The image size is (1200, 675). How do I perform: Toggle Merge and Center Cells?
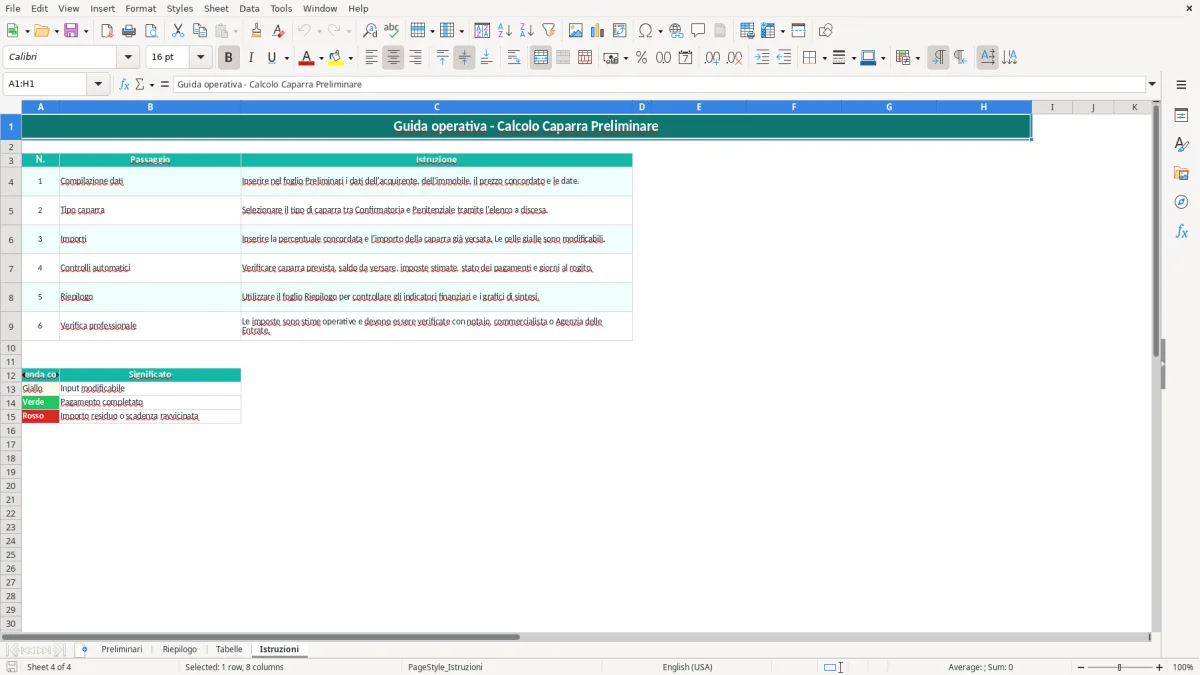[x=541, y=58]
